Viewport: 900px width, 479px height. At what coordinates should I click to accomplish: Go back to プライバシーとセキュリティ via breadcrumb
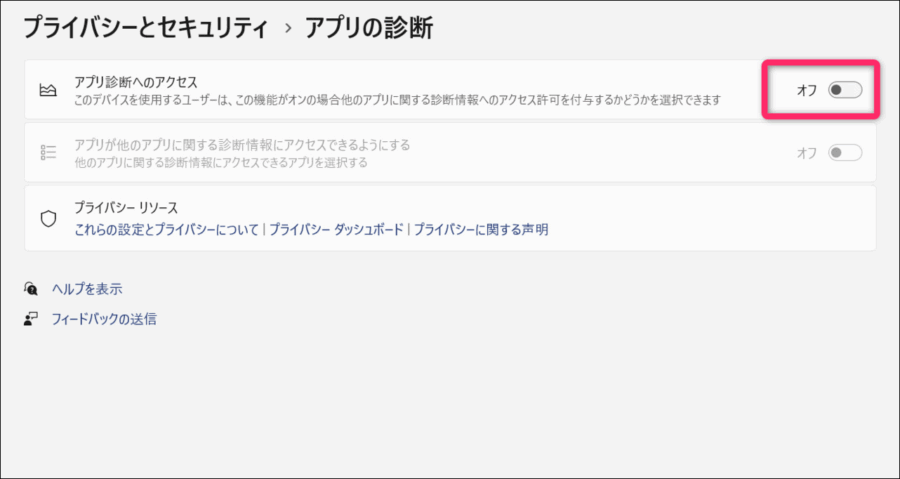point(146,27)
